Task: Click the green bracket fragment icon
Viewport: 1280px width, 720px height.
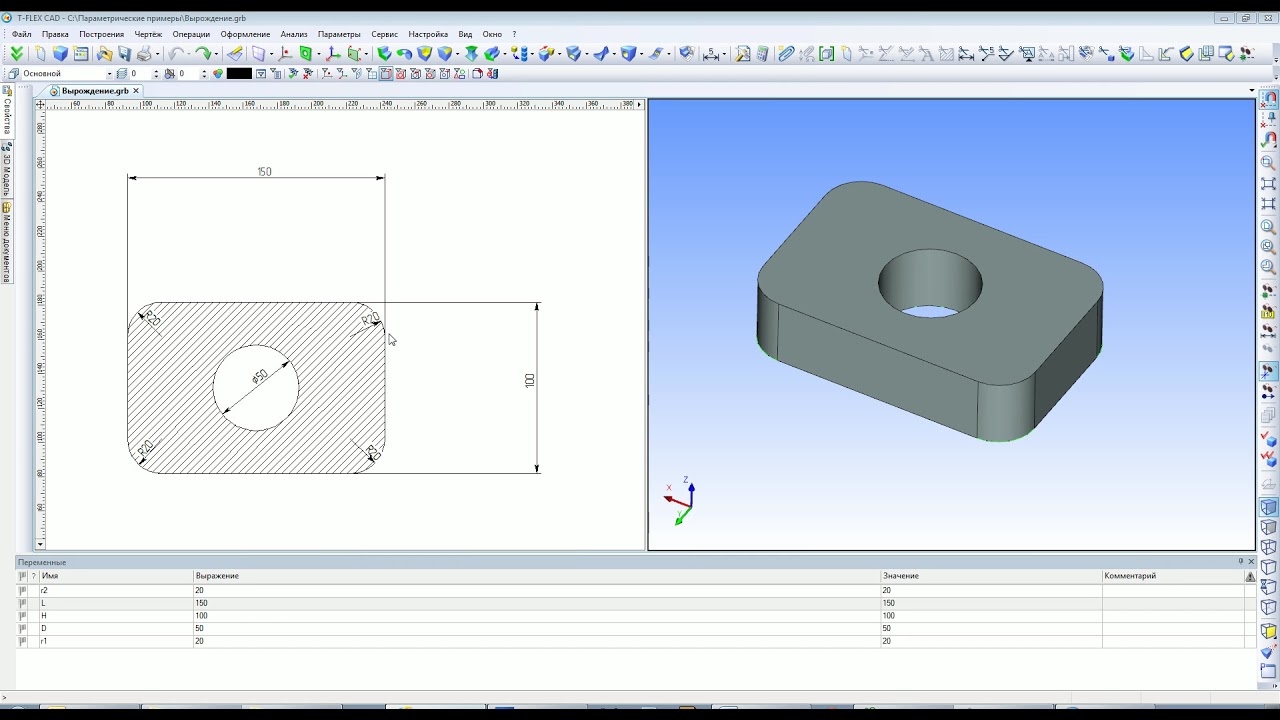Action: pos(827,54)
